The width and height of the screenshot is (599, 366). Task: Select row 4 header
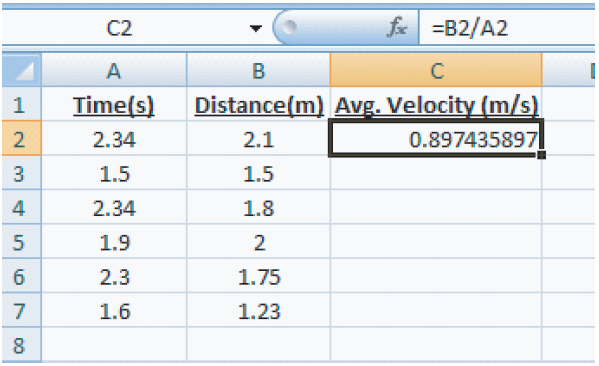21,207
